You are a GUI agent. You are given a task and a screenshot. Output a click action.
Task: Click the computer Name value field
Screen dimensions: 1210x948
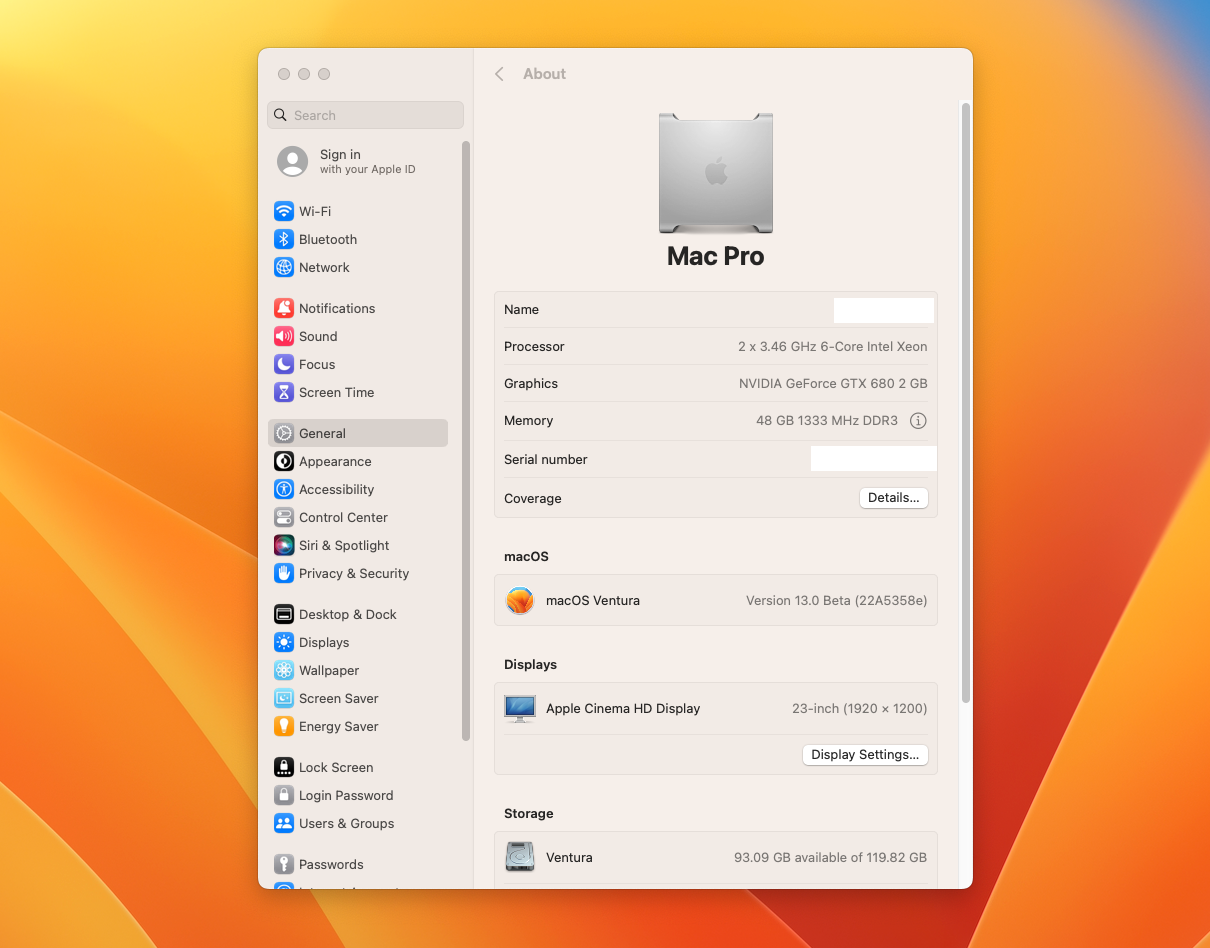click(x=884, y=310)
